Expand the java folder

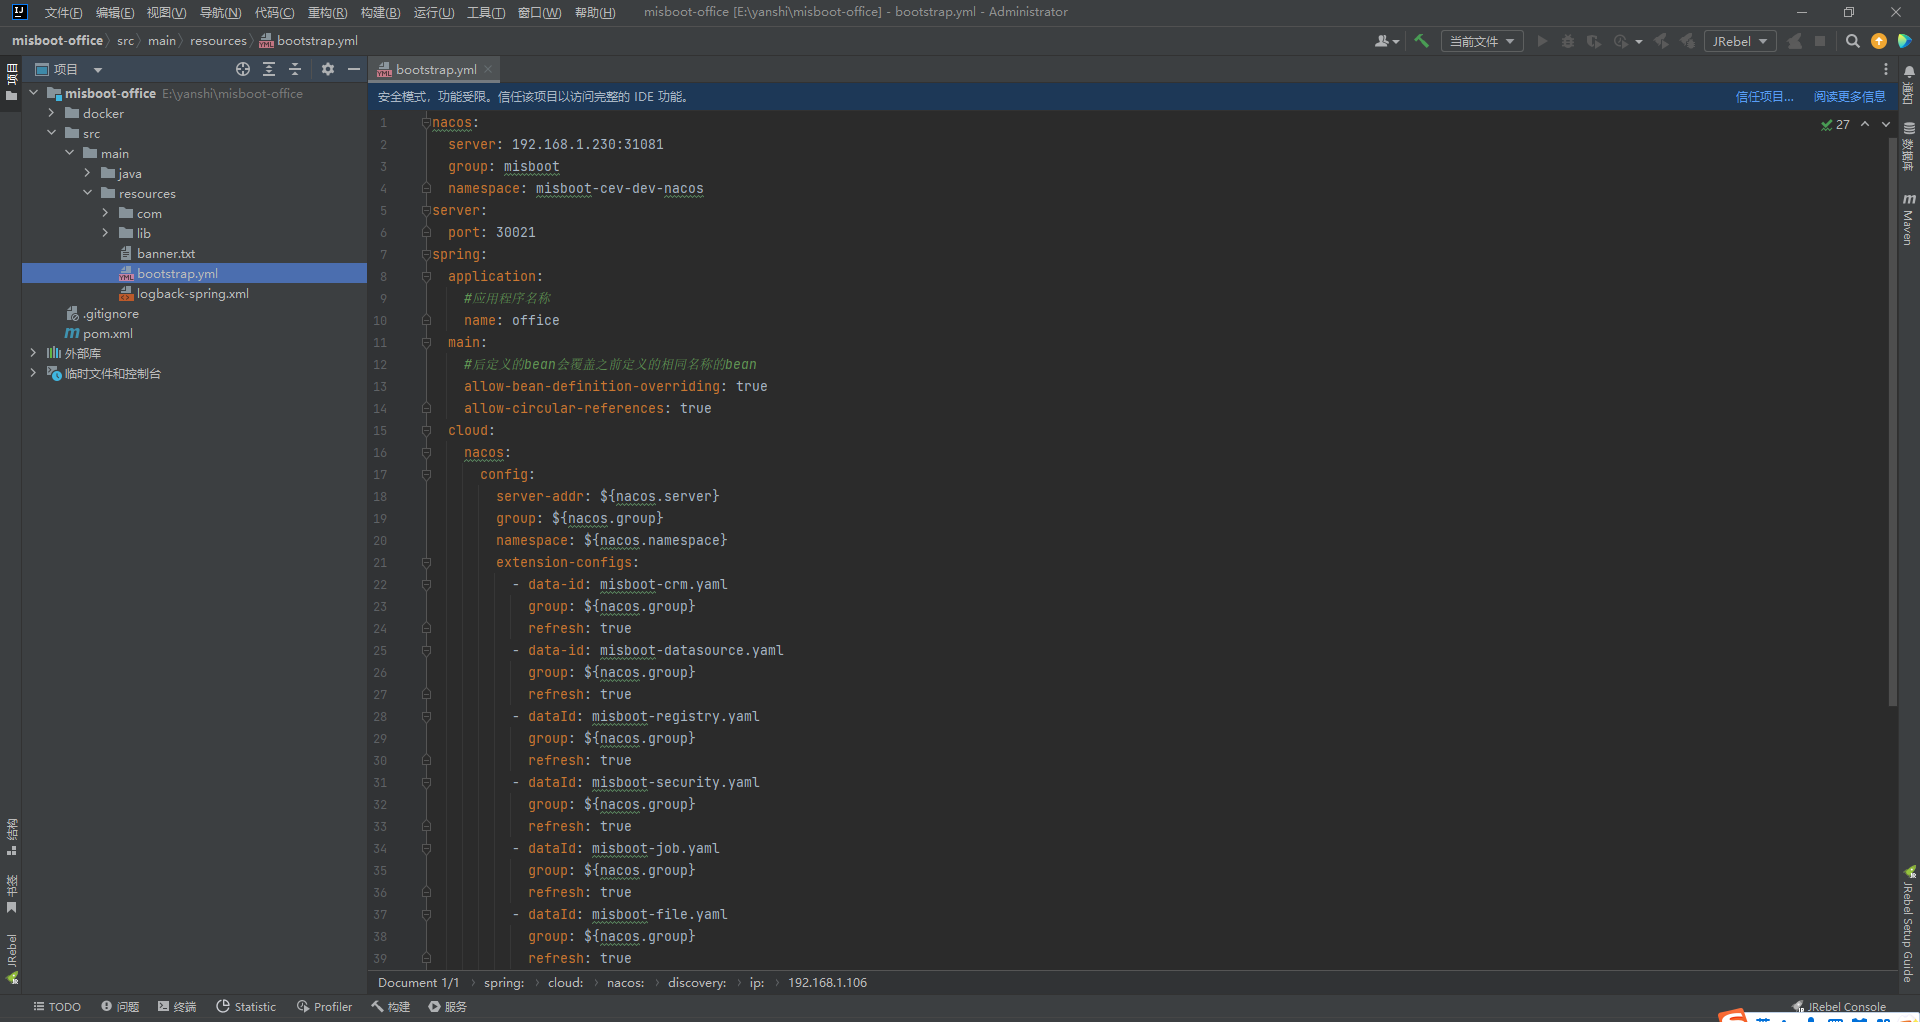[87, 173]
